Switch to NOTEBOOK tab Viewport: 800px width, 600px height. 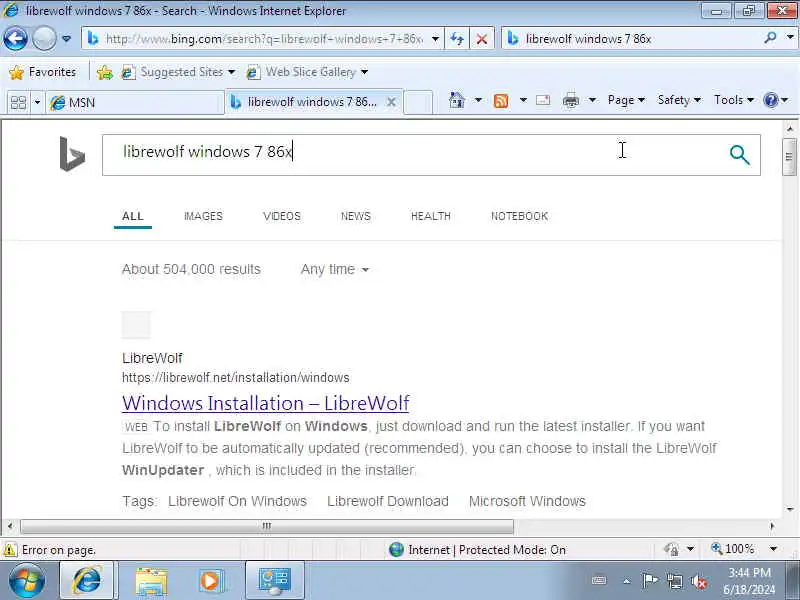[x=519, y=216]
